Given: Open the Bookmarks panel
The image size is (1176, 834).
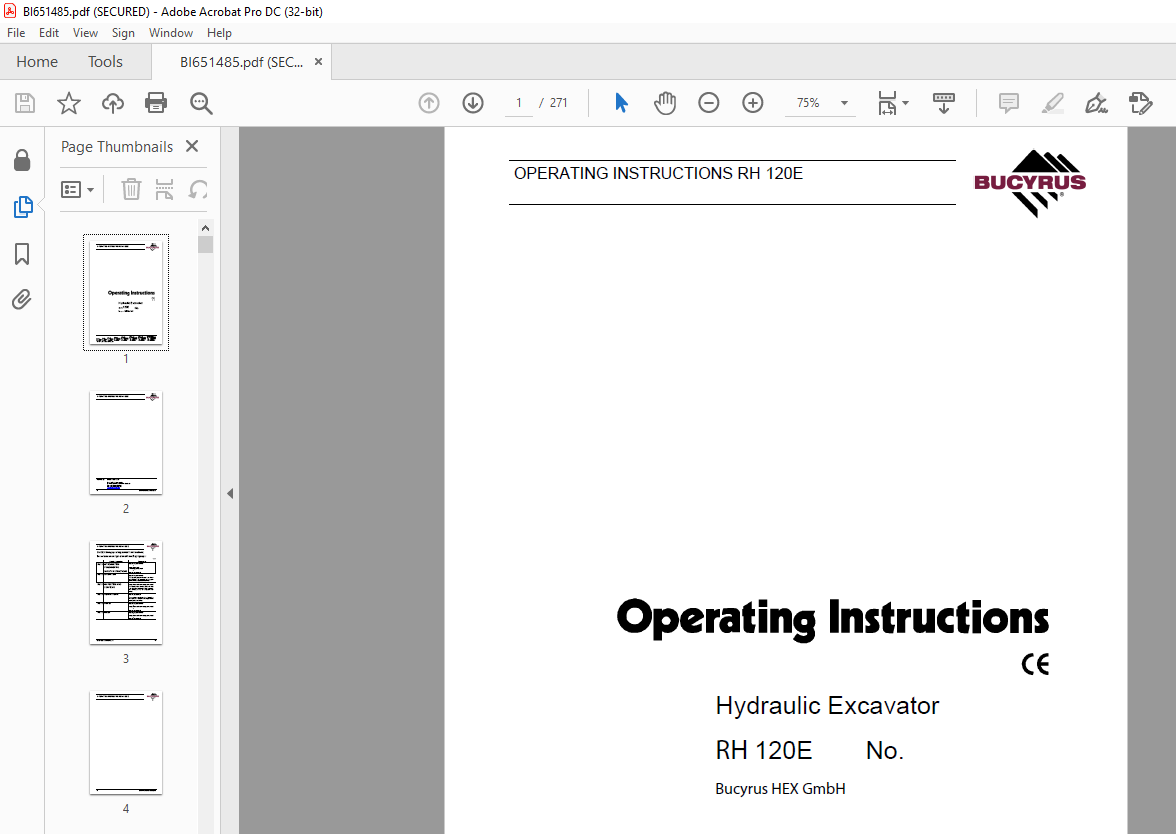Looking at the screenshot, I should [x=22, y=254].
